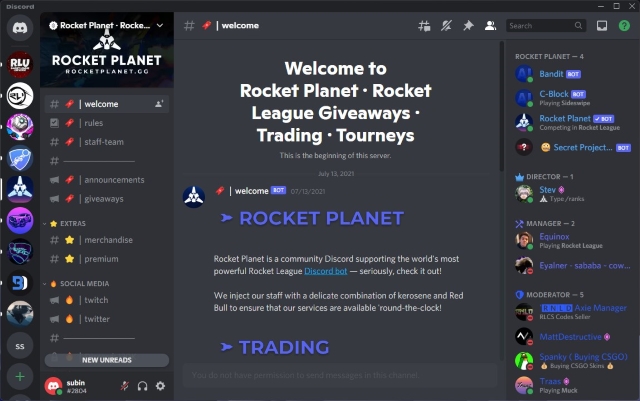Image resolution: width=640 pixels, height=401 pixels.
Task: Toggle the member list panel
Action: (490, 26)
